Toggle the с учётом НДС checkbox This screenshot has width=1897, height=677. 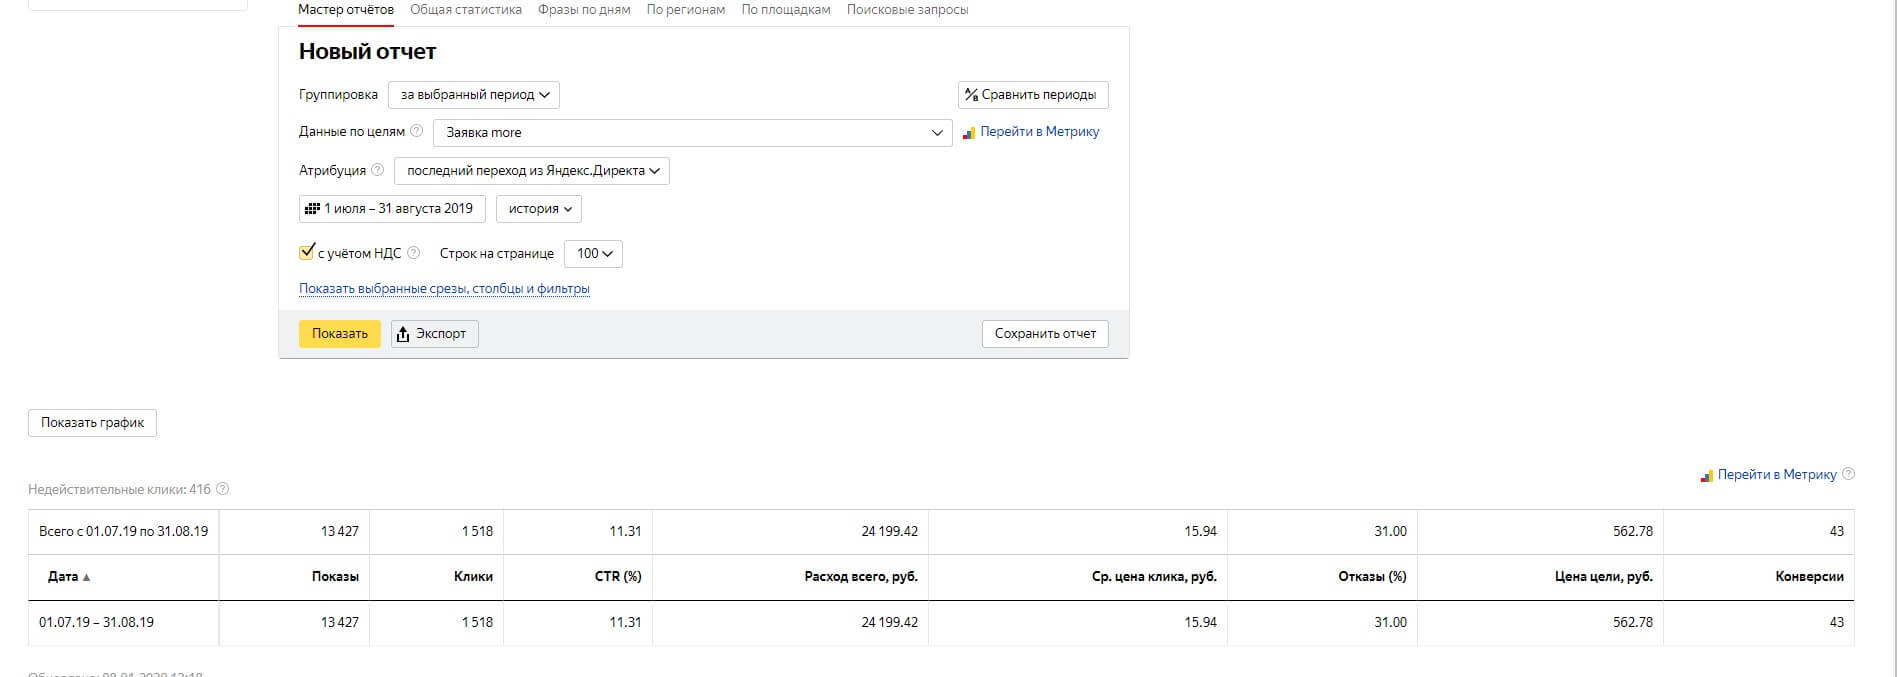click(x=307, y=252)
